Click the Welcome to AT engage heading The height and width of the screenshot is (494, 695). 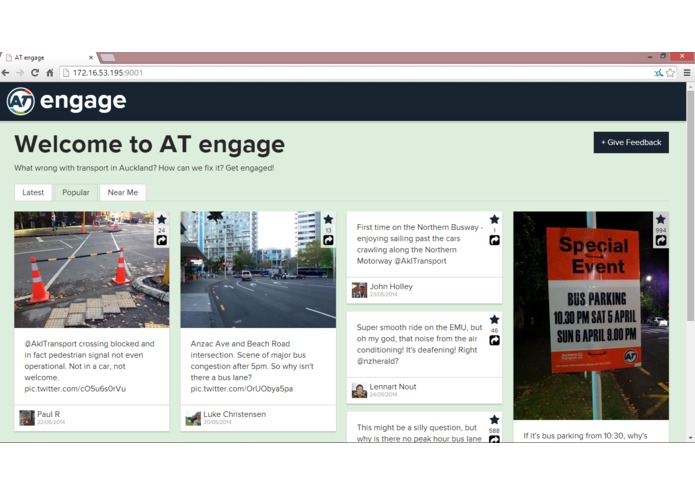[149, 144]
